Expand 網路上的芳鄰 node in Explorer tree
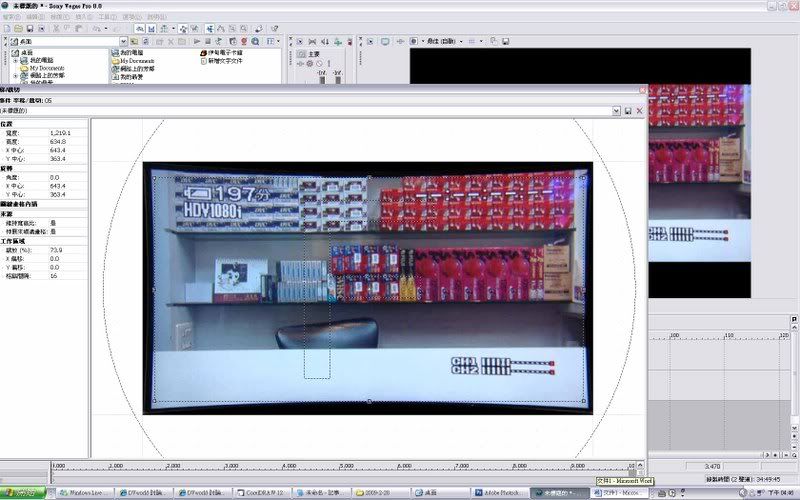 point(15,76)
